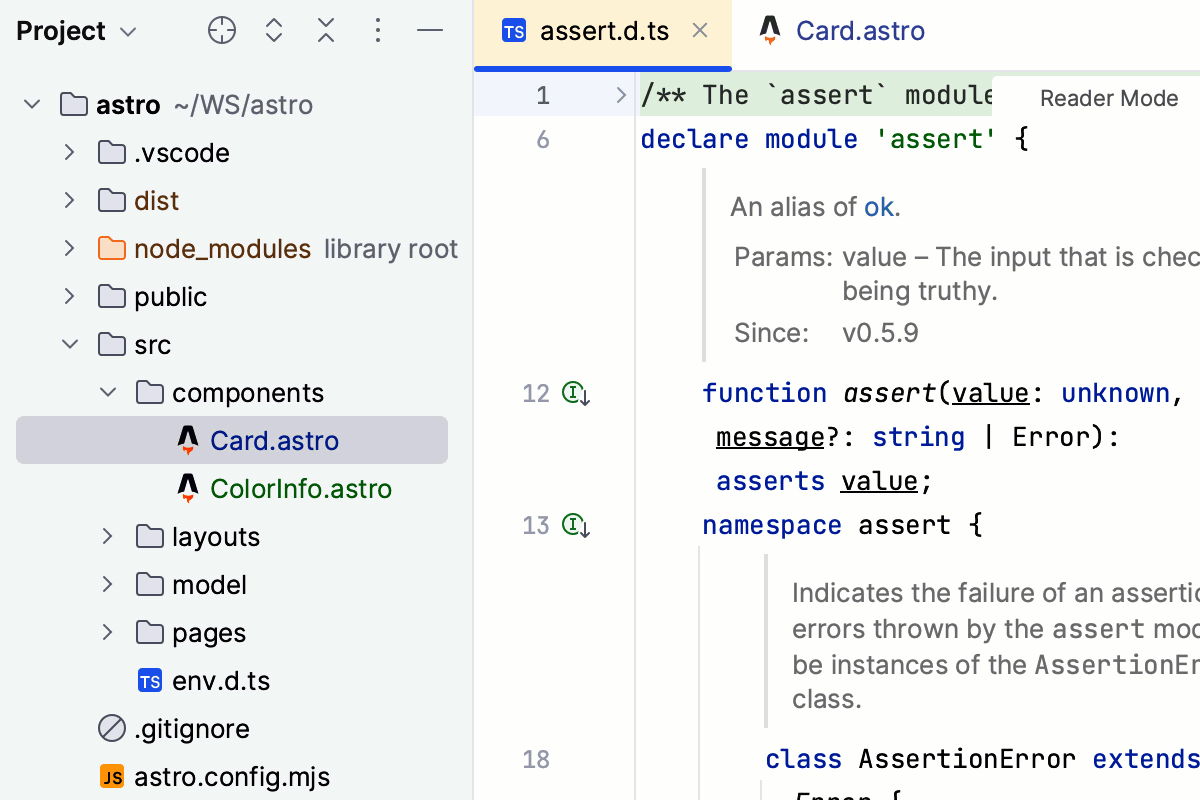The image size is (1200, 800).
Task: Unfold the collapsed doc comment on line 1
Action: pyautogui.click(x=620, y=96)
